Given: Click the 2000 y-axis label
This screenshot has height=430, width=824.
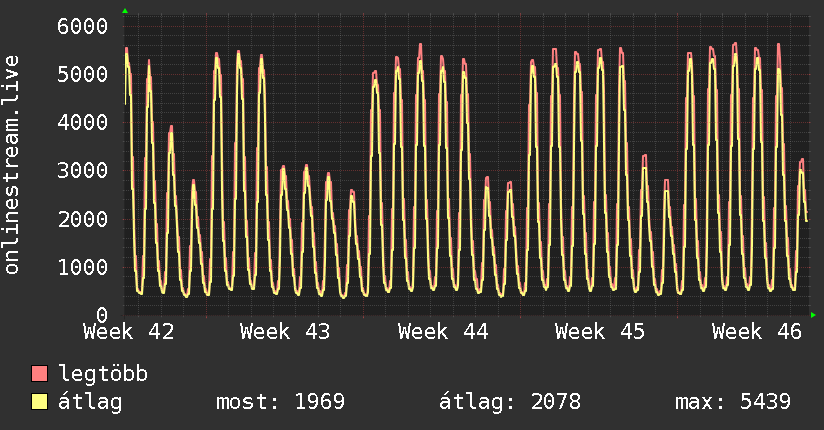Looking at the screenshot, I should (x=83, y=219).
